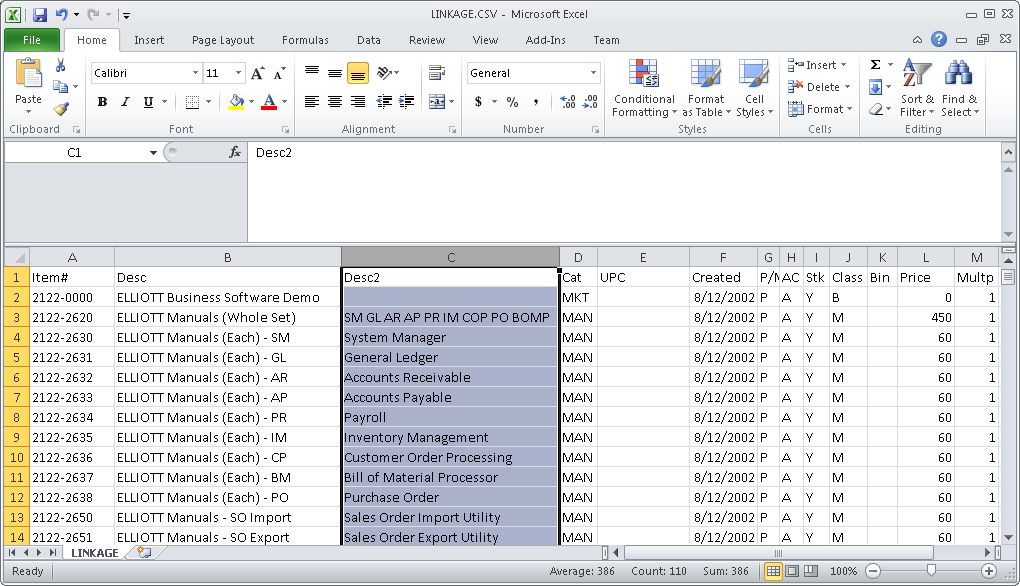This screenshot has width=1020, height=586.
Task: Select column B header
Action: point(228,258)
